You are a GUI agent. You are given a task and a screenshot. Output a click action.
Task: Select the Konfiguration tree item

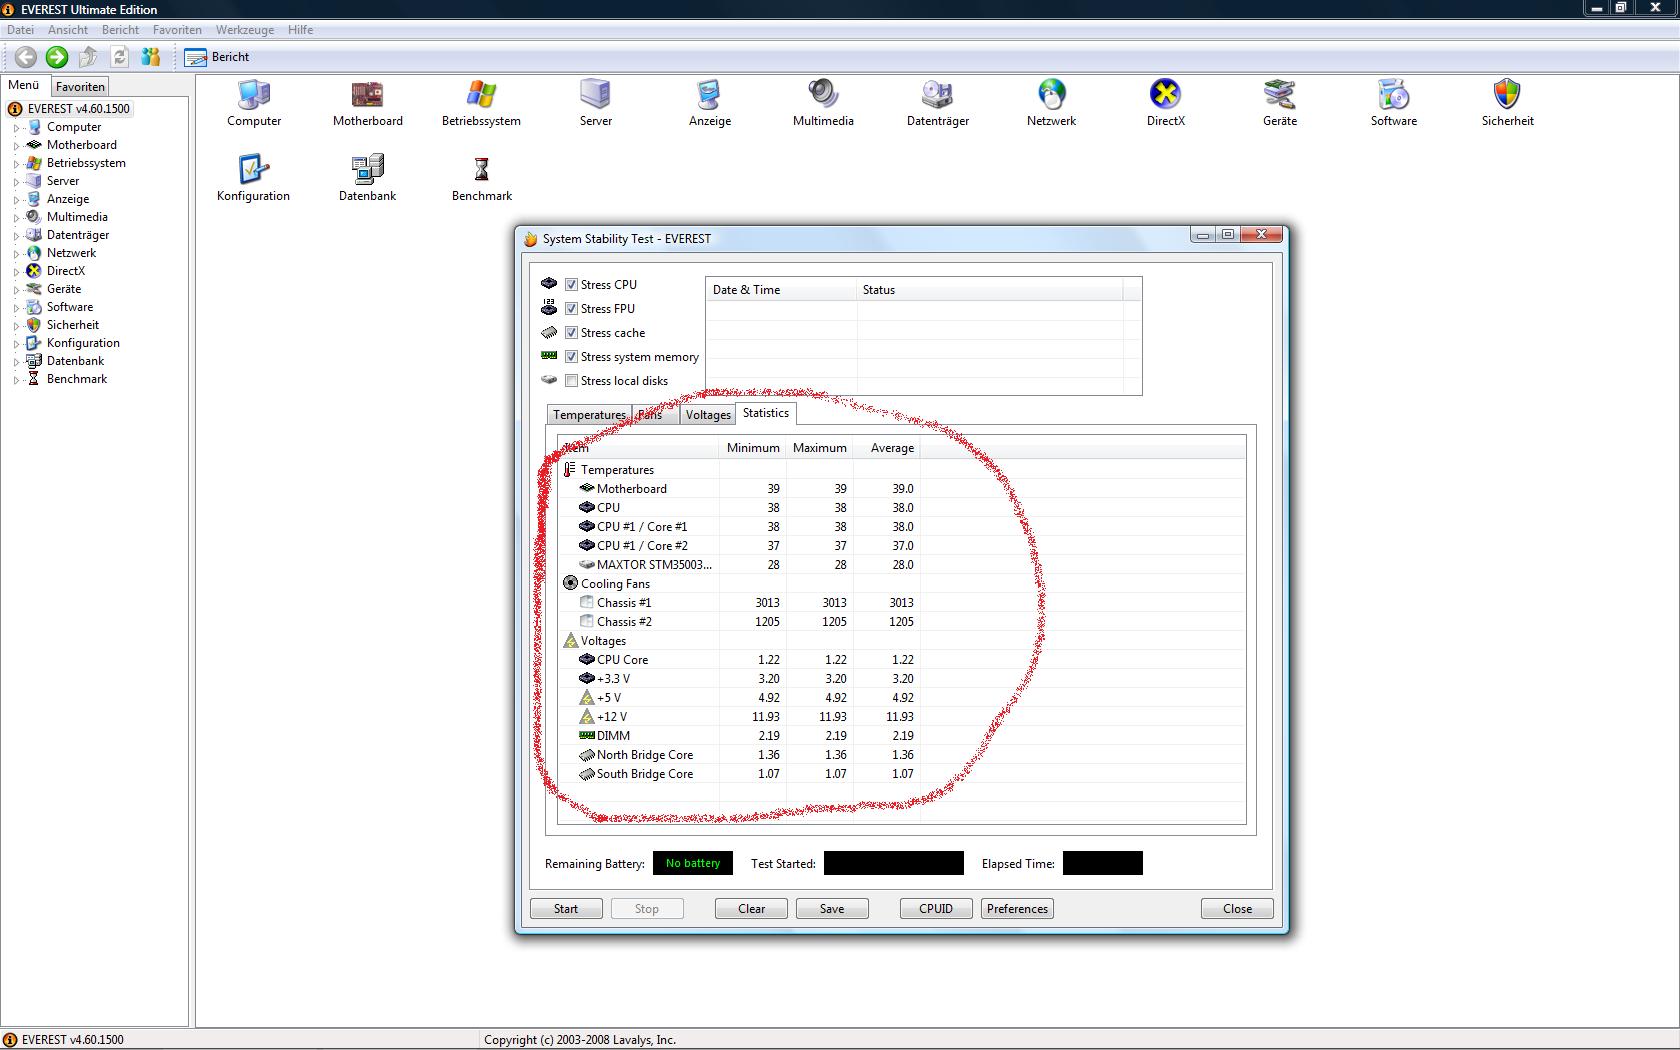(83, 343)
